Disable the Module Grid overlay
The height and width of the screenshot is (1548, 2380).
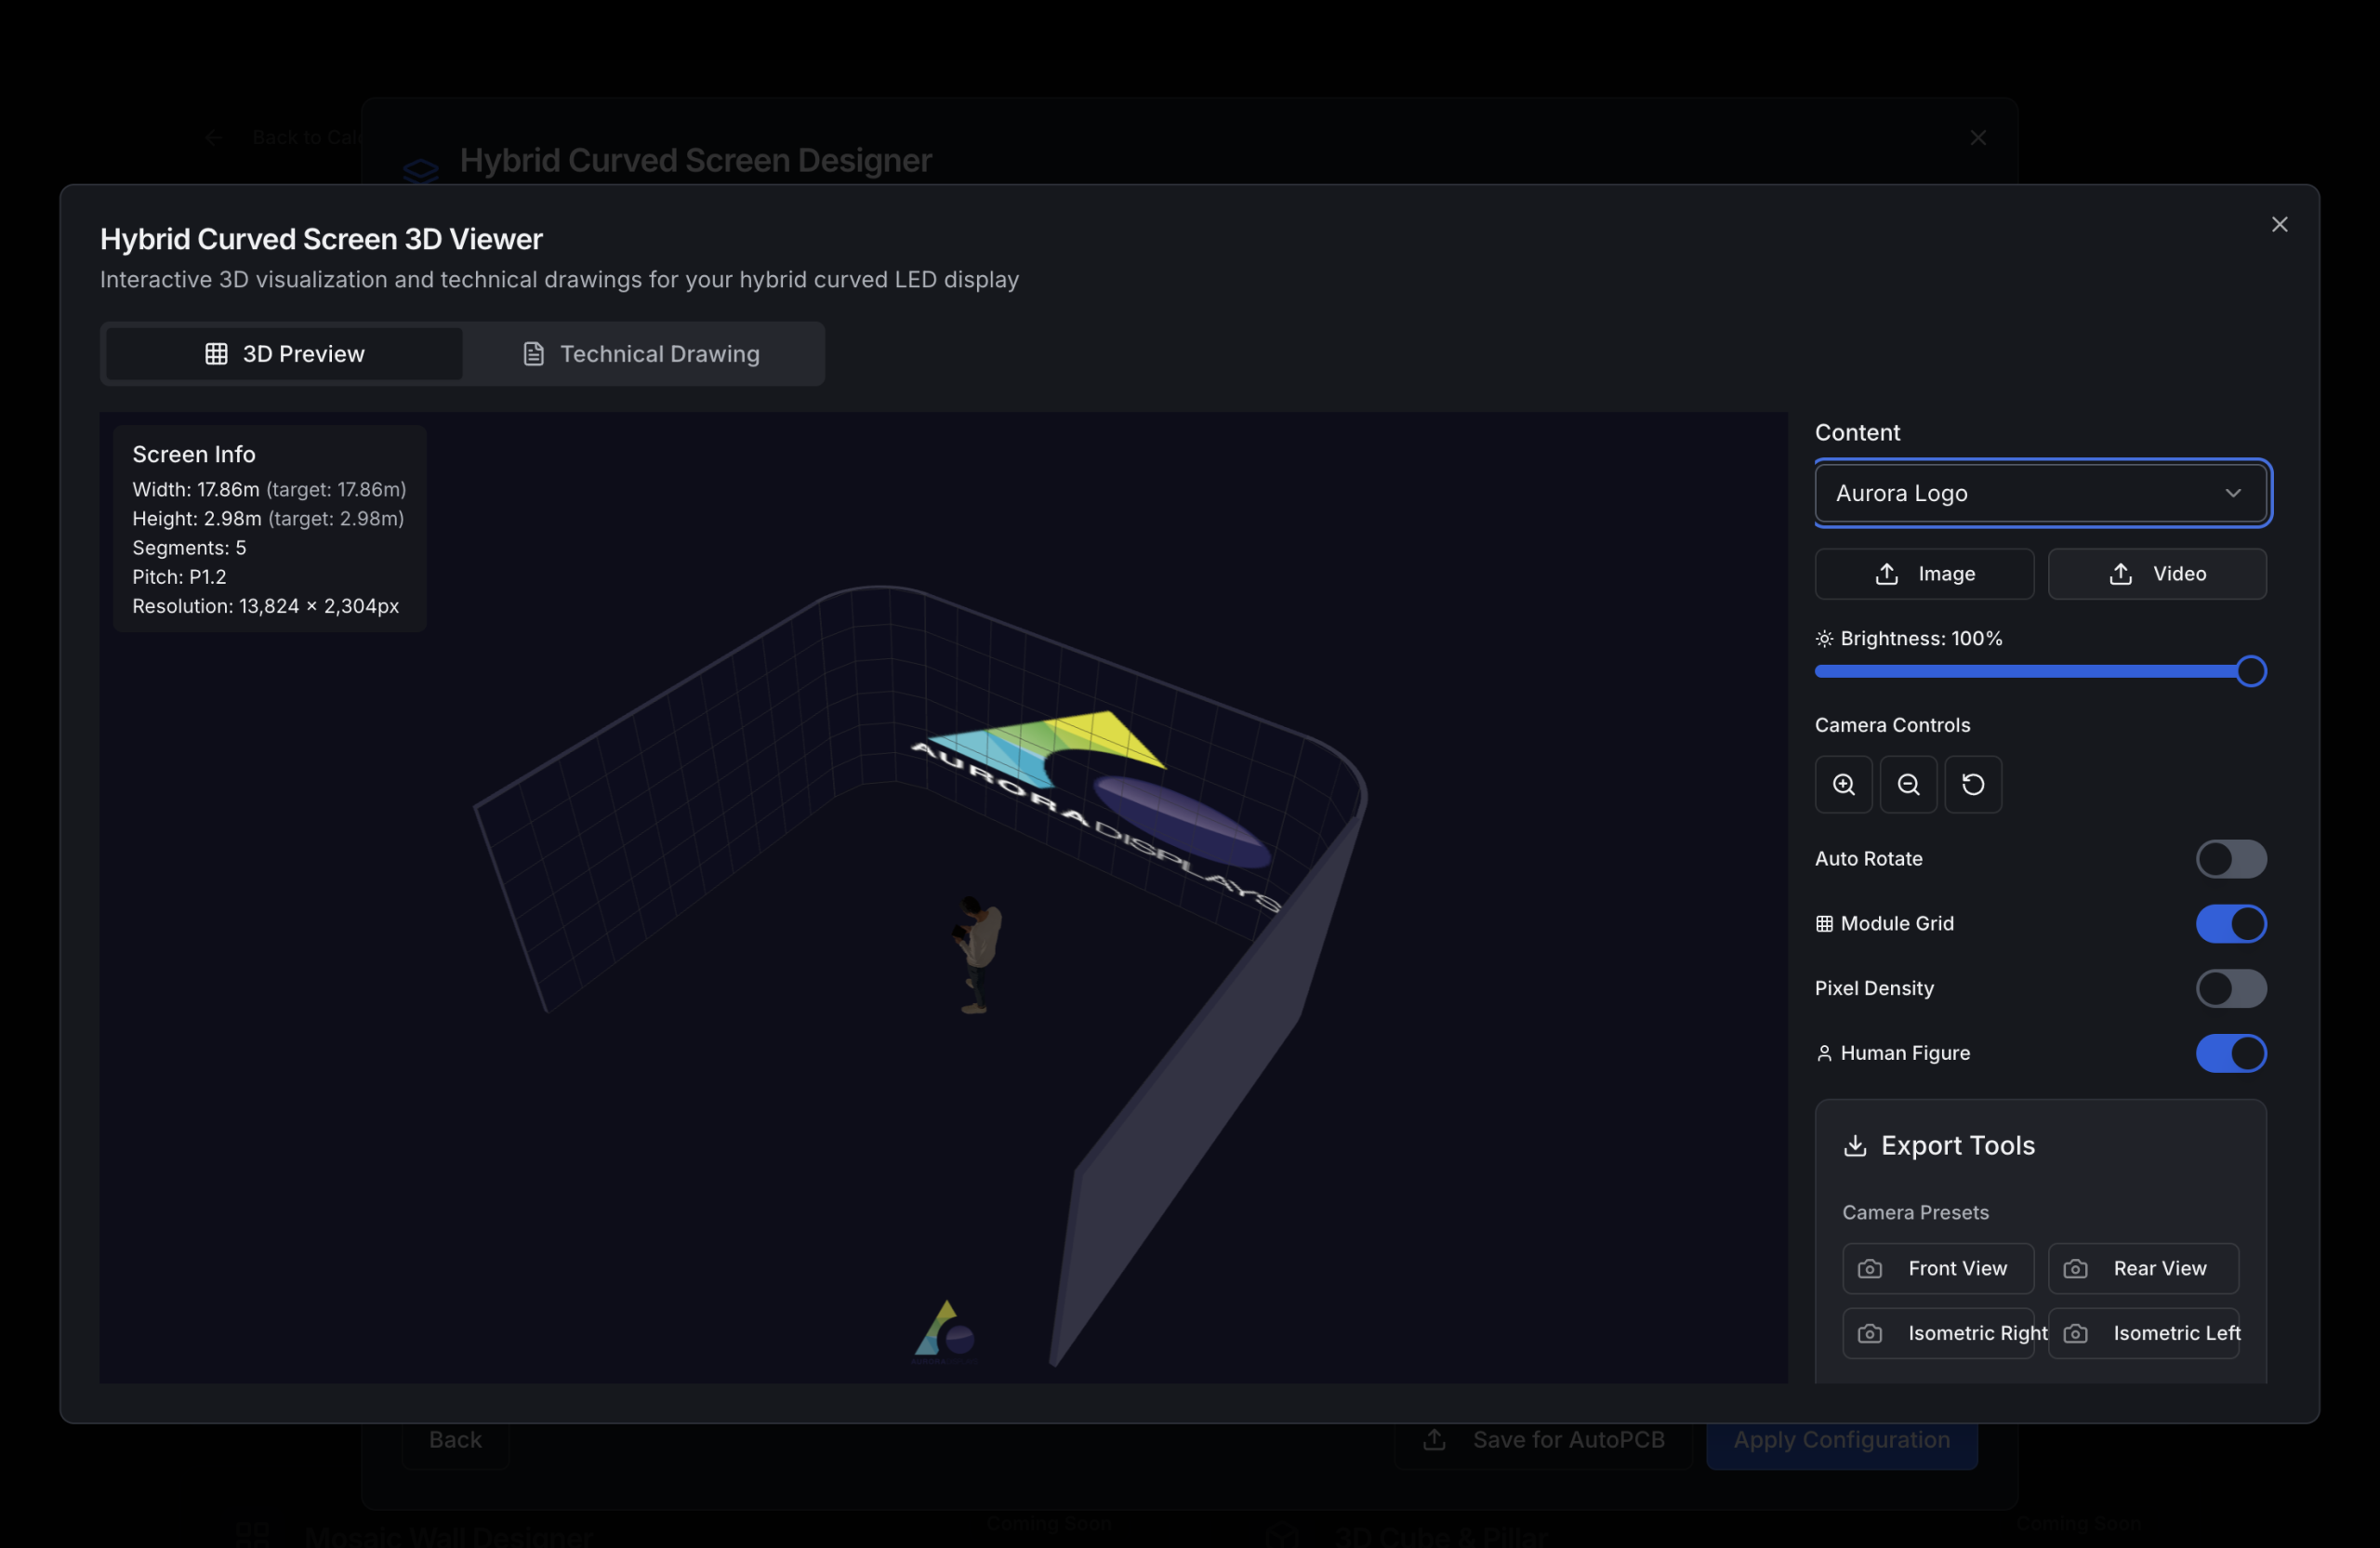2231,923
